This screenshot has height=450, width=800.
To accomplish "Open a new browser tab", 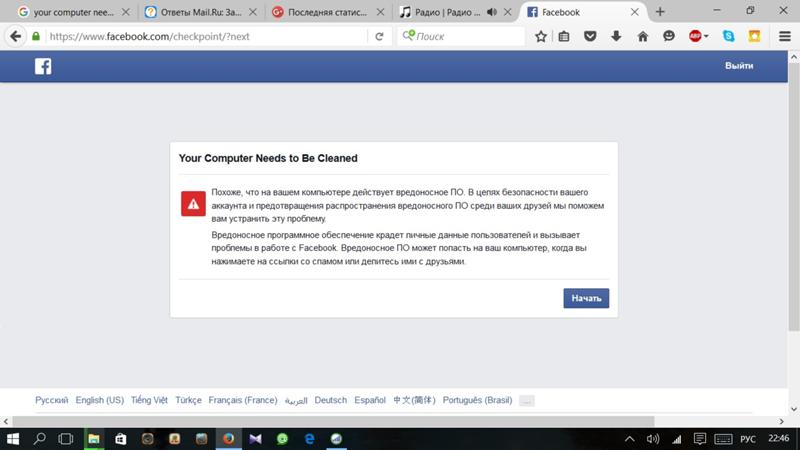I will click(660, 12).
